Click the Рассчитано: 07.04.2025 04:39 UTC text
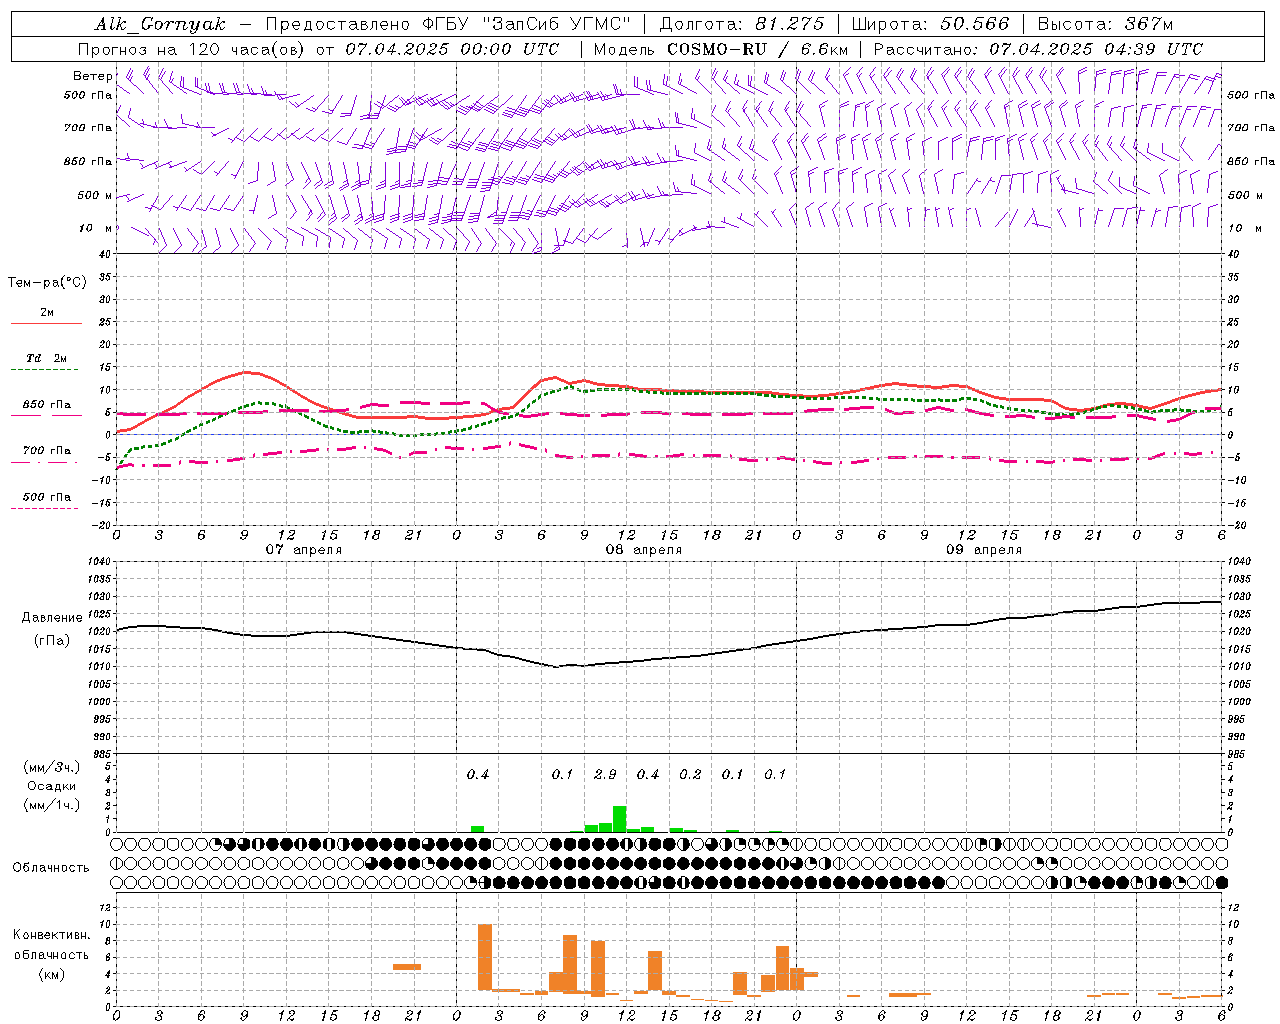1280x1024 pixels. [x=1038, y=49]
